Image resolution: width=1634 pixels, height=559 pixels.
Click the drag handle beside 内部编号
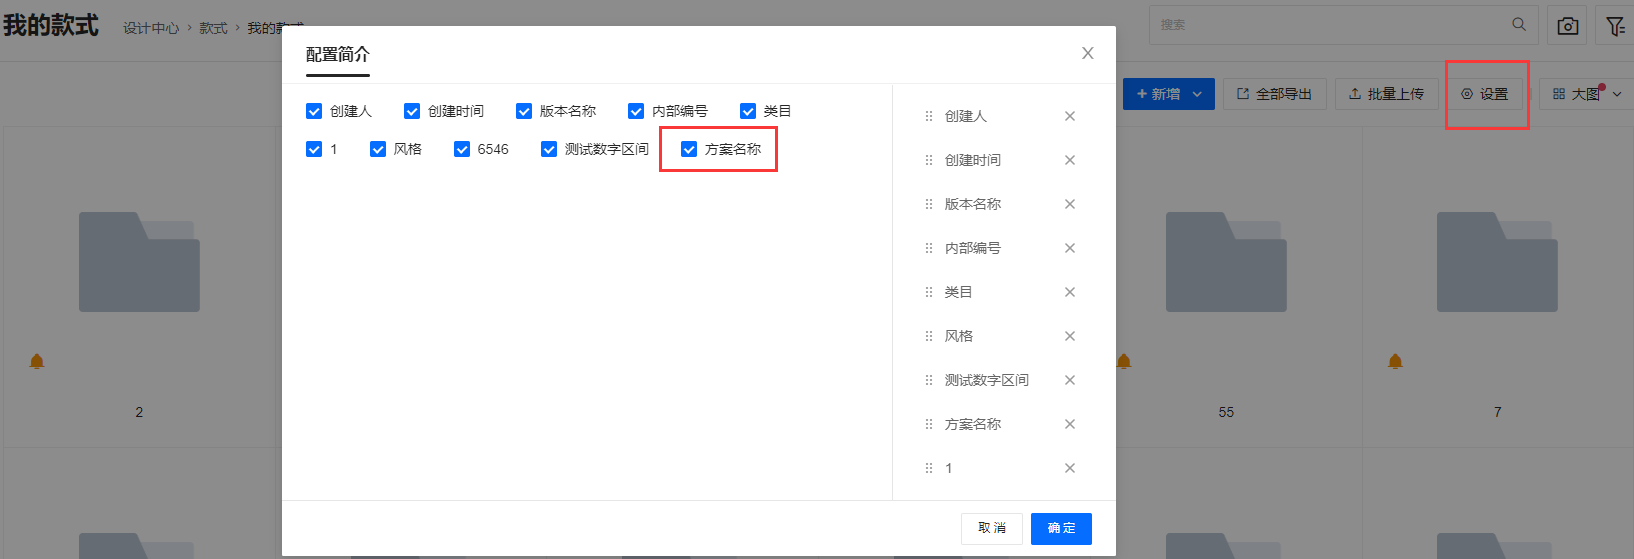point(929,248)
